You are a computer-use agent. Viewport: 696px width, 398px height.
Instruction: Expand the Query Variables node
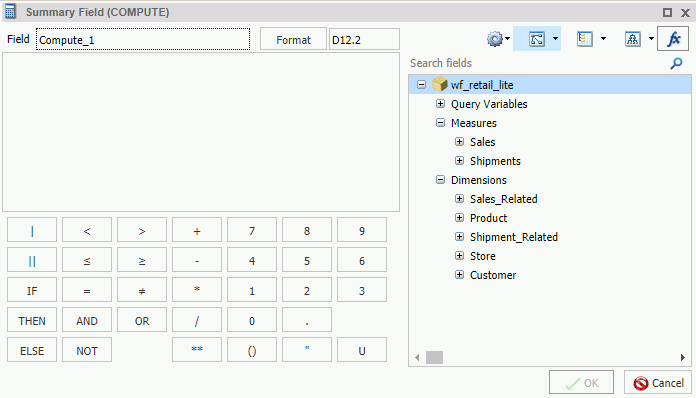[440, 103]
